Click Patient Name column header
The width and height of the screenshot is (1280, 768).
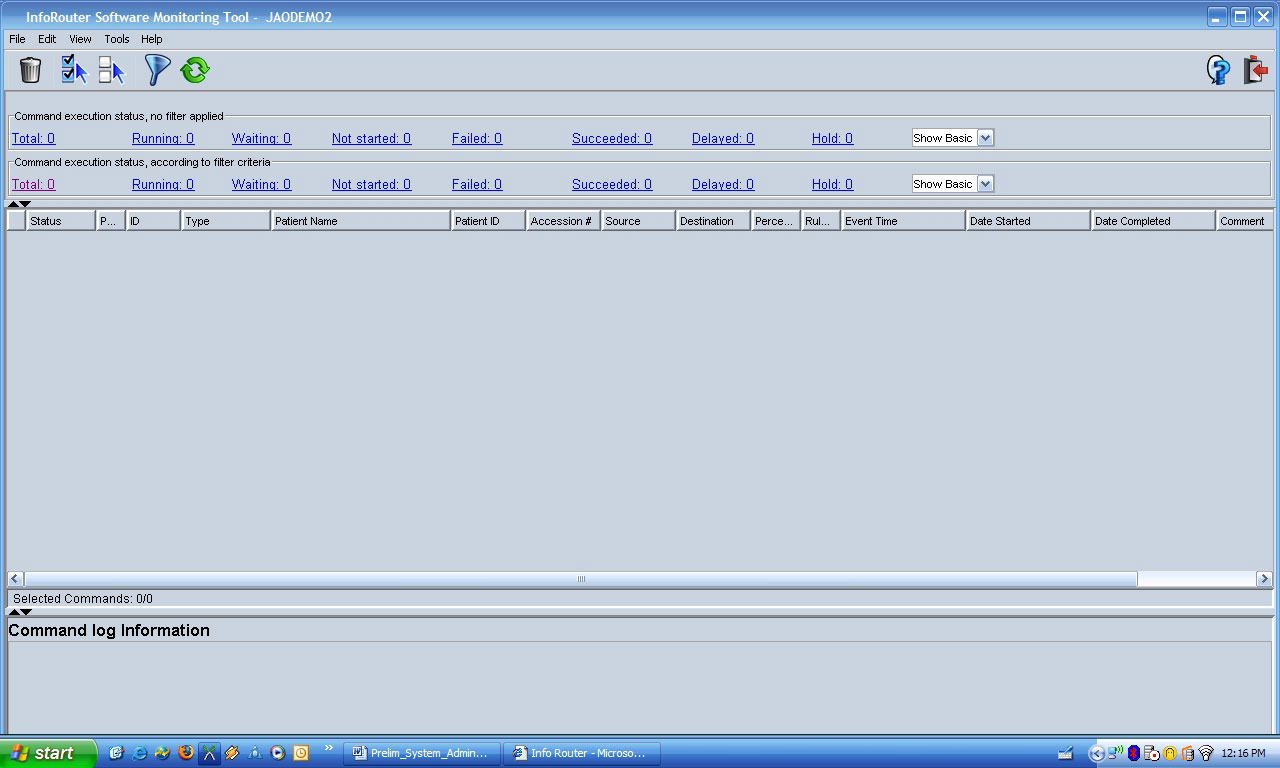[x=361, y=221]
